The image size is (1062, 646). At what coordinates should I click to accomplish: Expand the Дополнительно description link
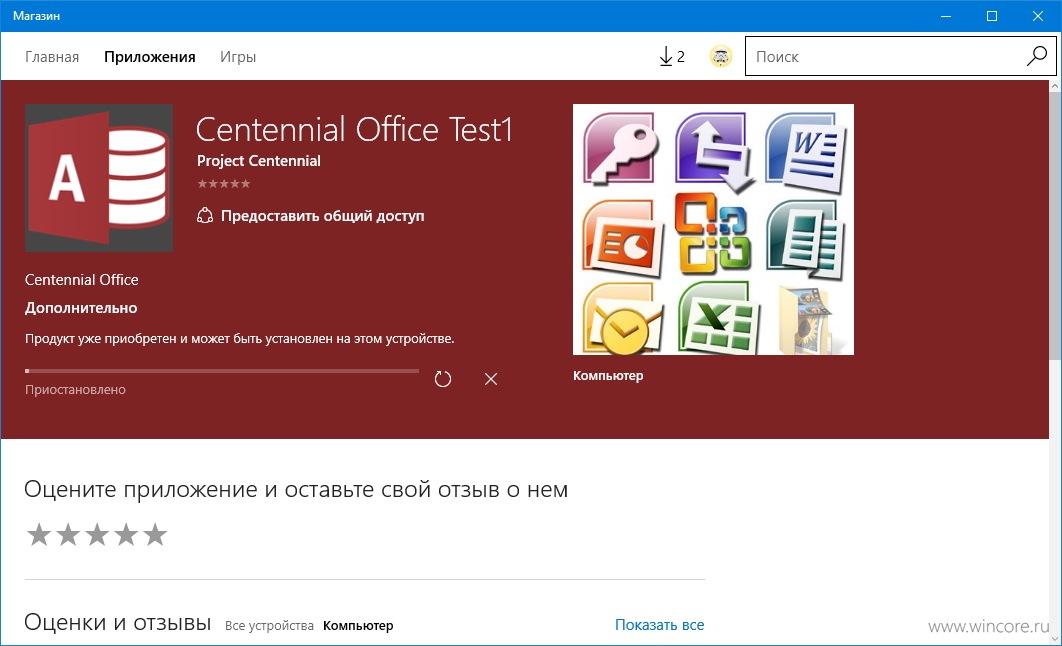81,308
